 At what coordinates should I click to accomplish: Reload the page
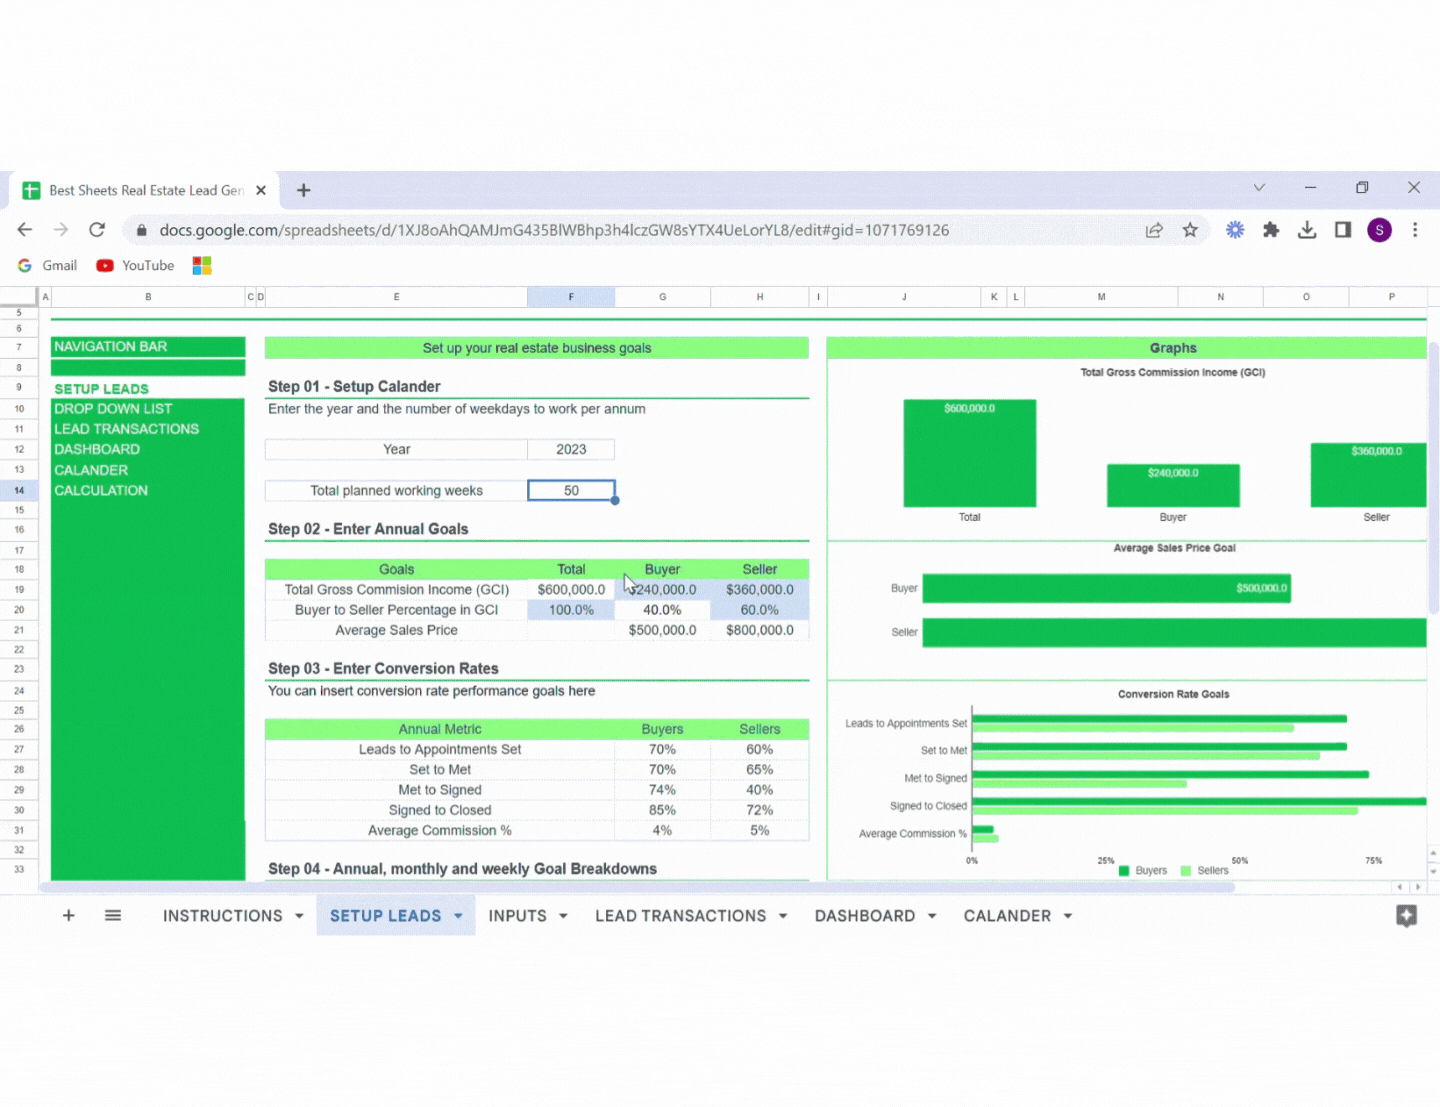[x=97, y=230]
